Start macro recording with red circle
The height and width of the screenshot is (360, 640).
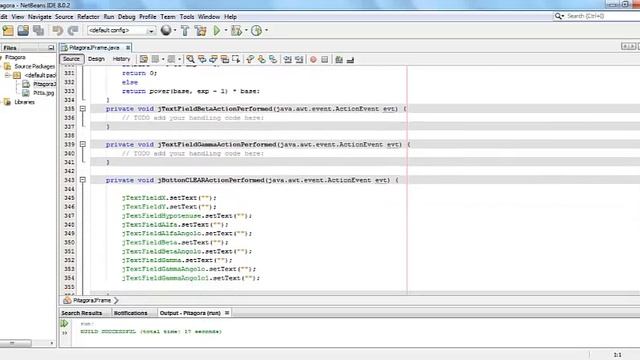(313, 60)
